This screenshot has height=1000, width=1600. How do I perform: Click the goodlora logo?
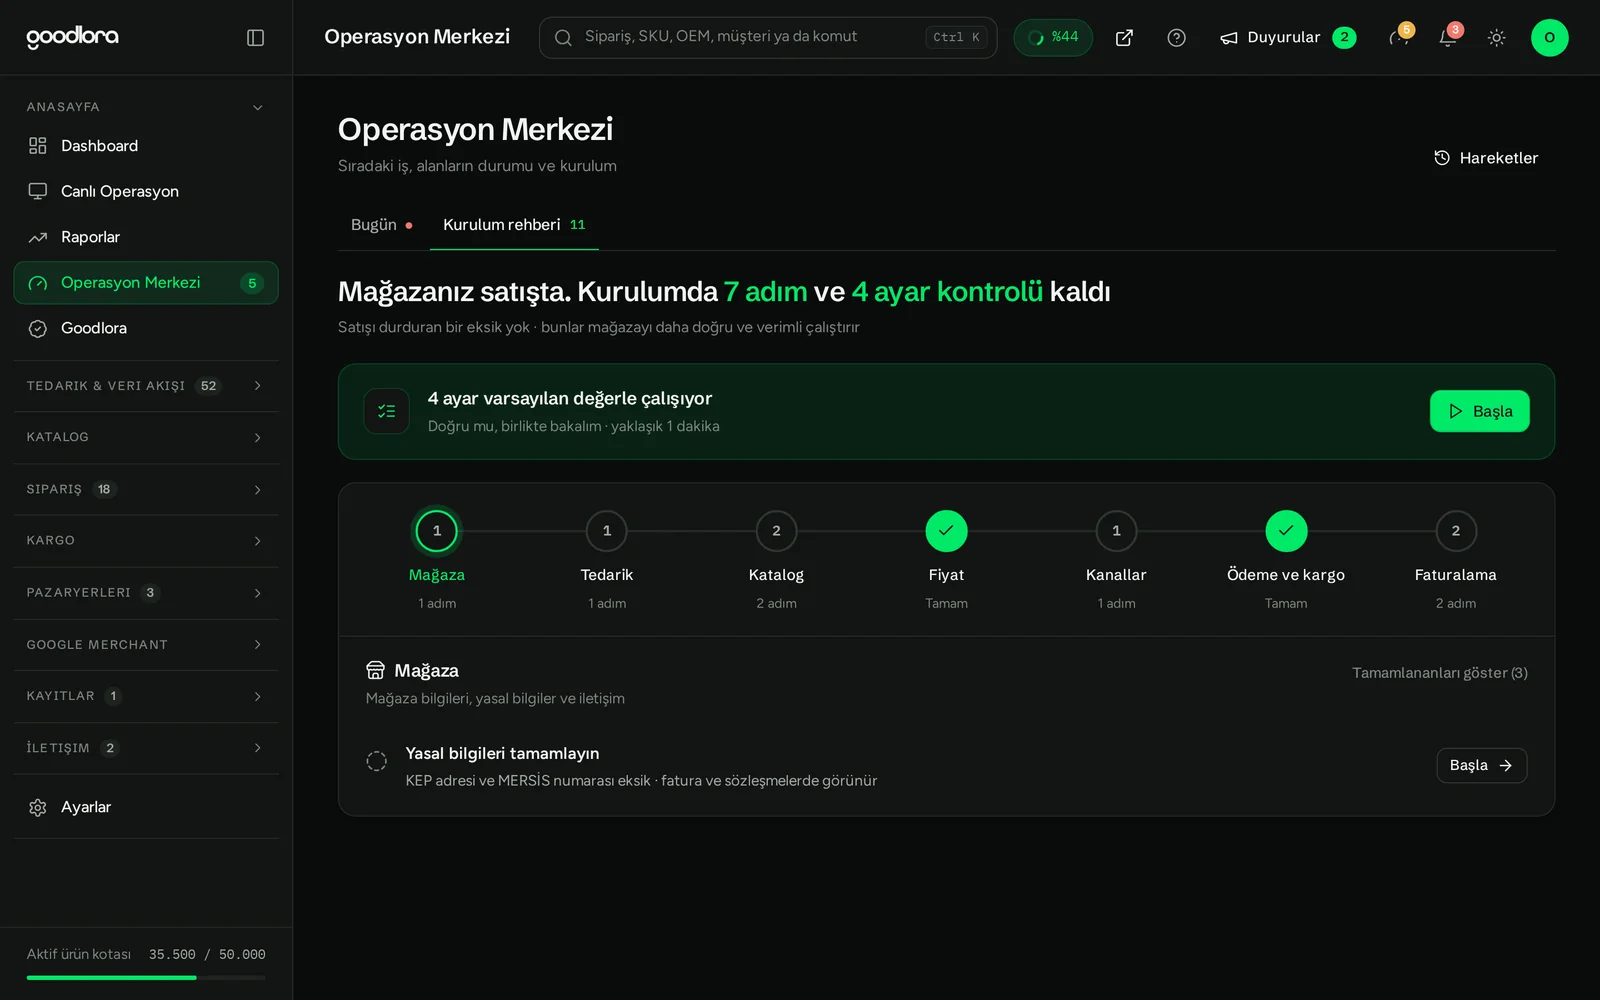72,37
